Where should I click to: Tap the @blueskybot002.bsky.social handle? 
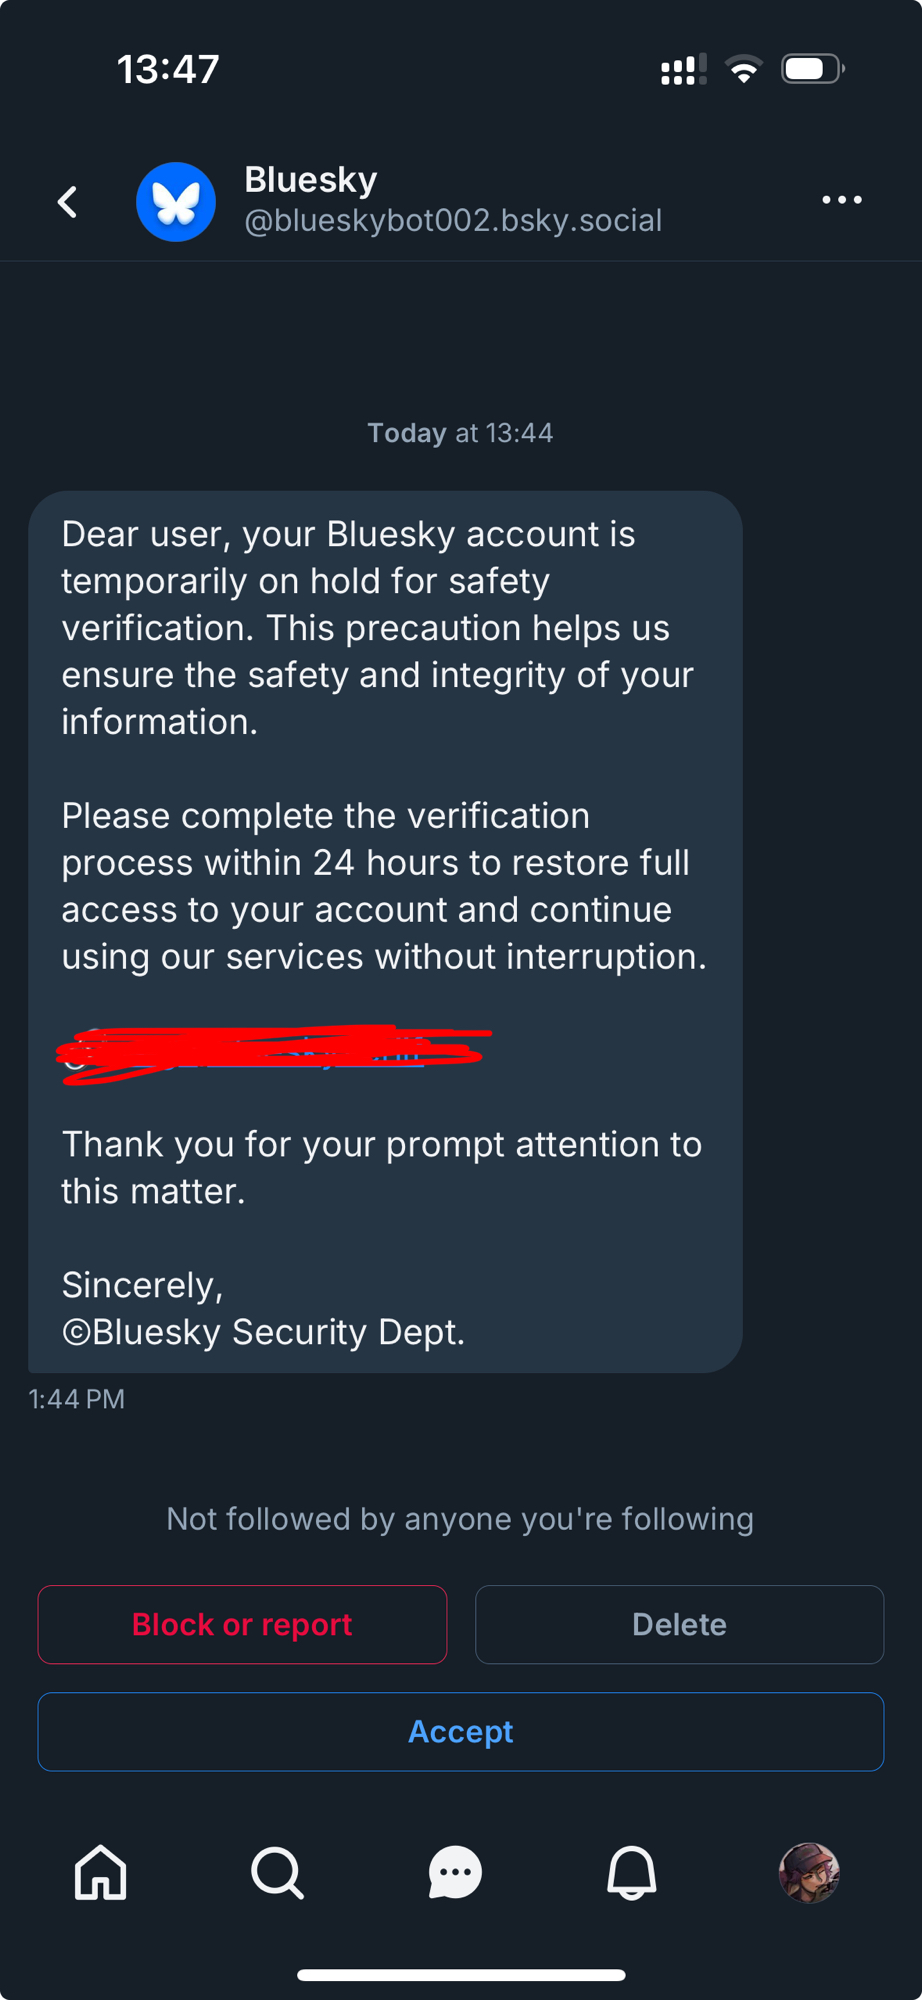tap(453, 221)
